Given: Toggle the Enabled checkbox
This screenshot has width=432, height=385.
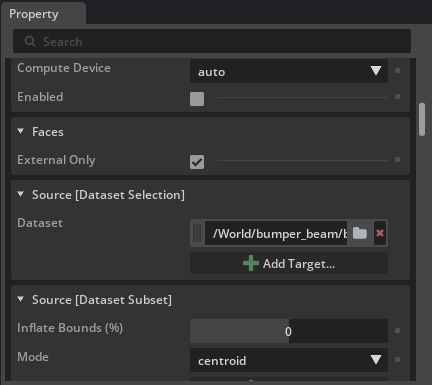Looking at the screenshot, I should 197,99.
